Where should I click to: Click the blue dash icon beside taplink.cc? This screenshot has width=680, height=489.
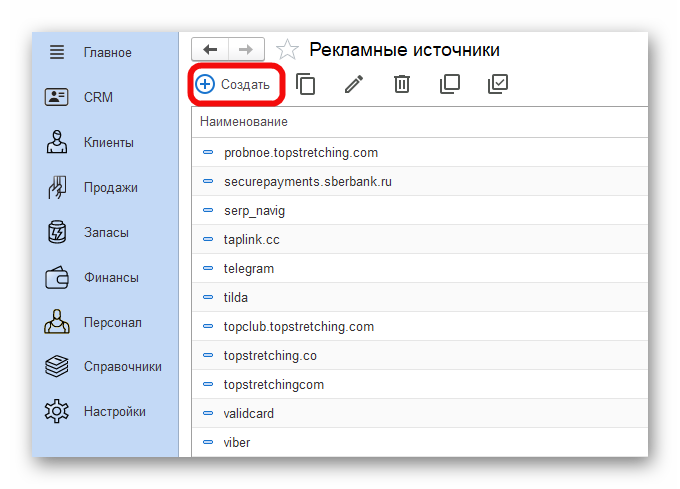coord(208,239)
